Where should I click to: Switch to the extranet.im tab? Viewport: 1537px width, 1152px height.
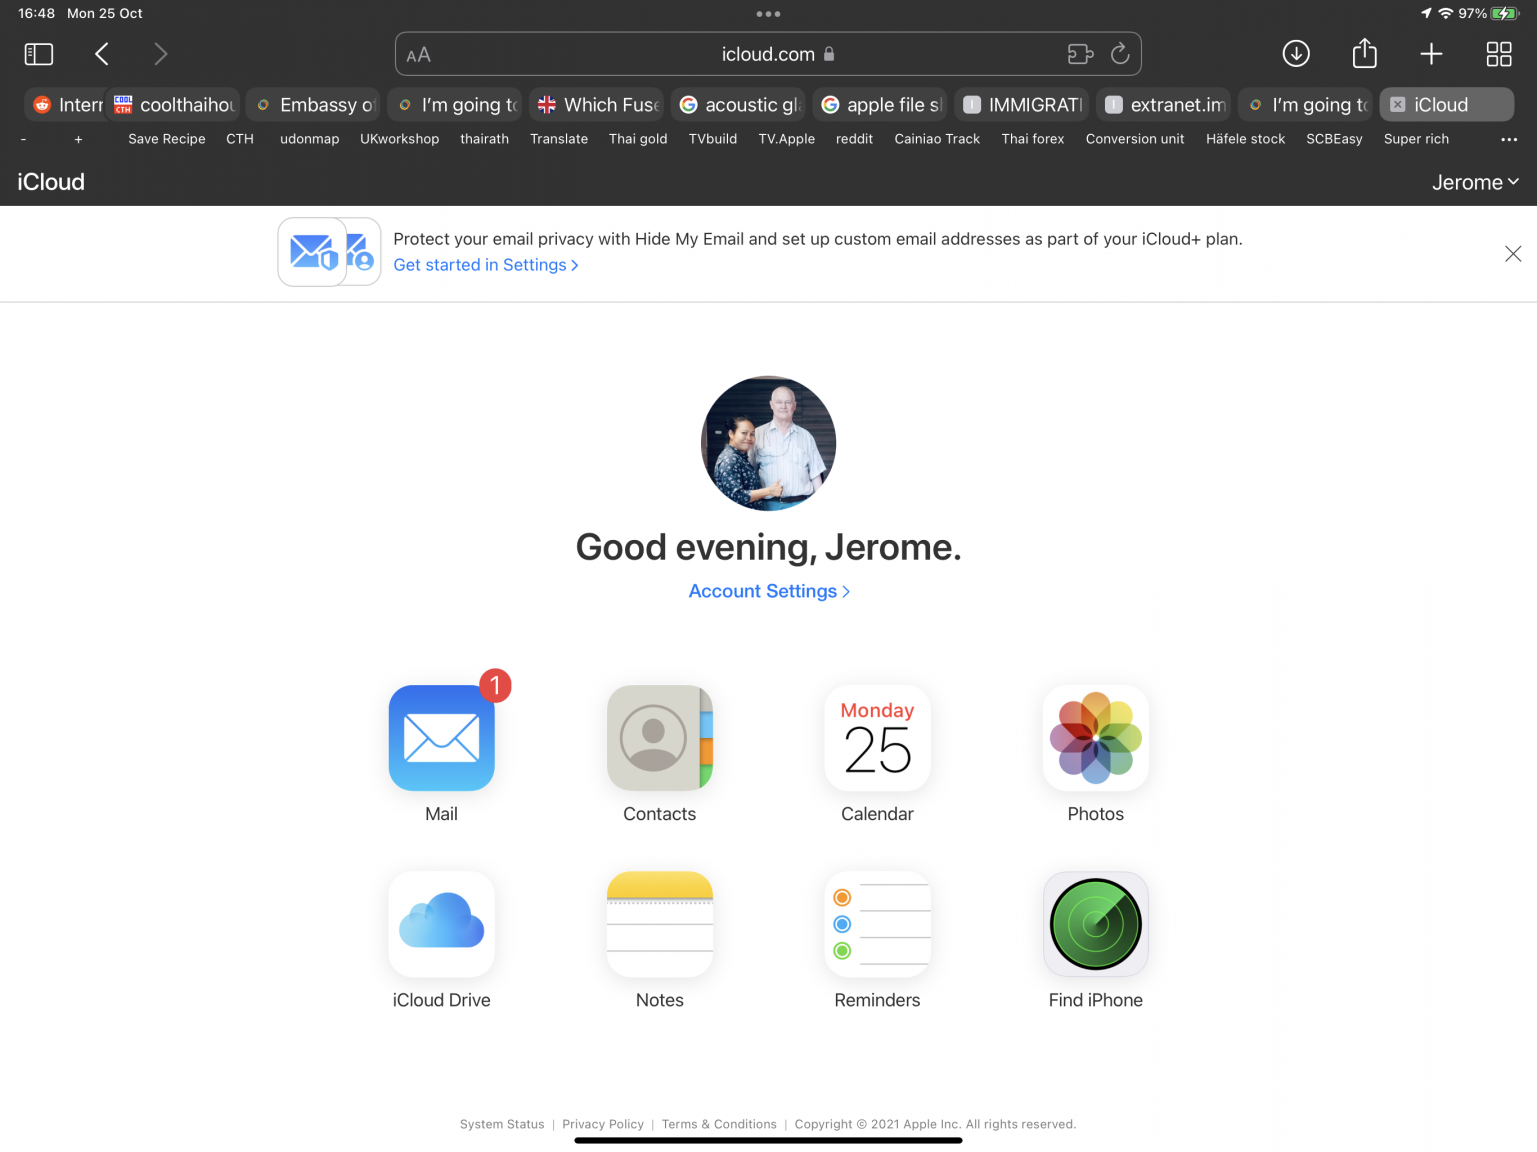(1164, 104)
